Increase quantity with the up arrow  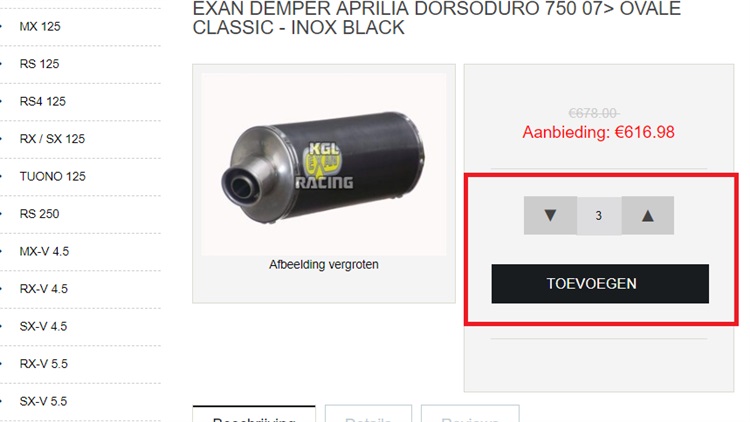648,215
